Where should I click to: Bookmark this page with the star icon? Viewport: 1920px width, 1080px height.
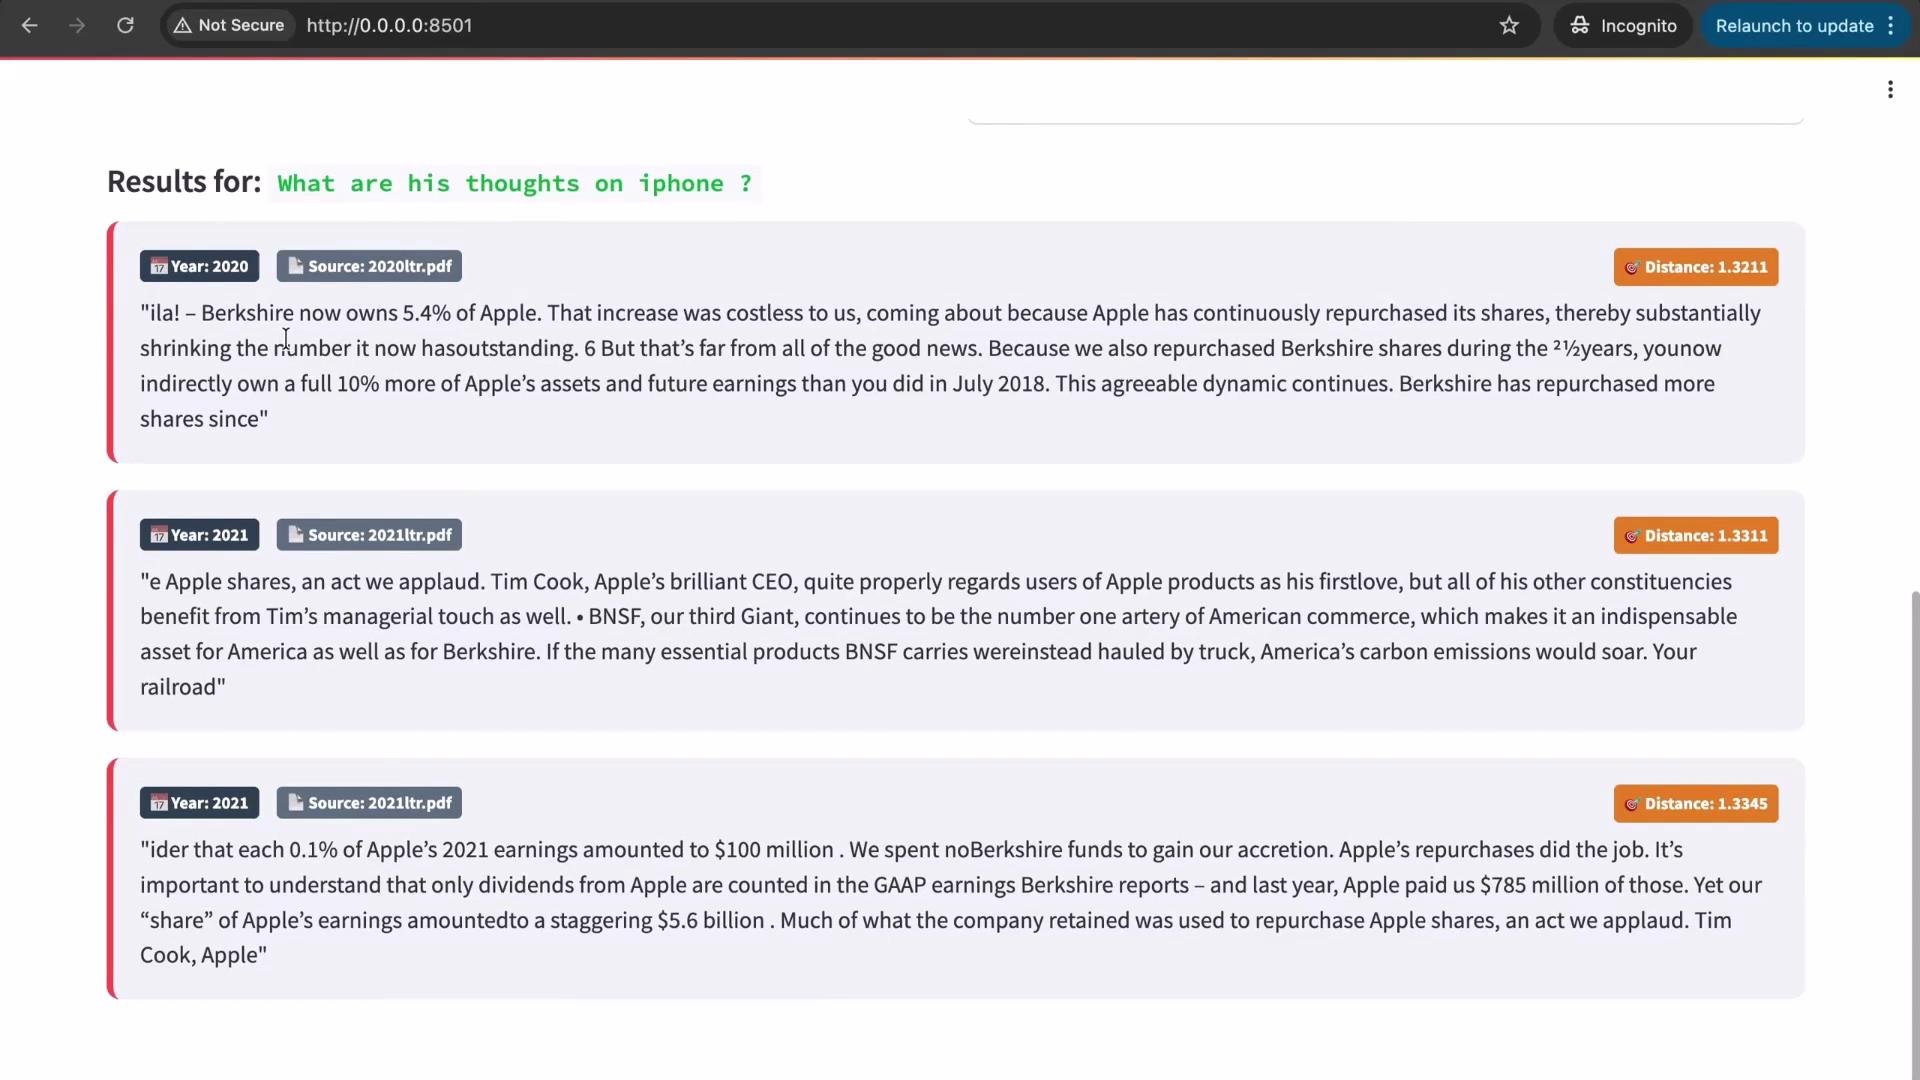tap(1509, 26)
